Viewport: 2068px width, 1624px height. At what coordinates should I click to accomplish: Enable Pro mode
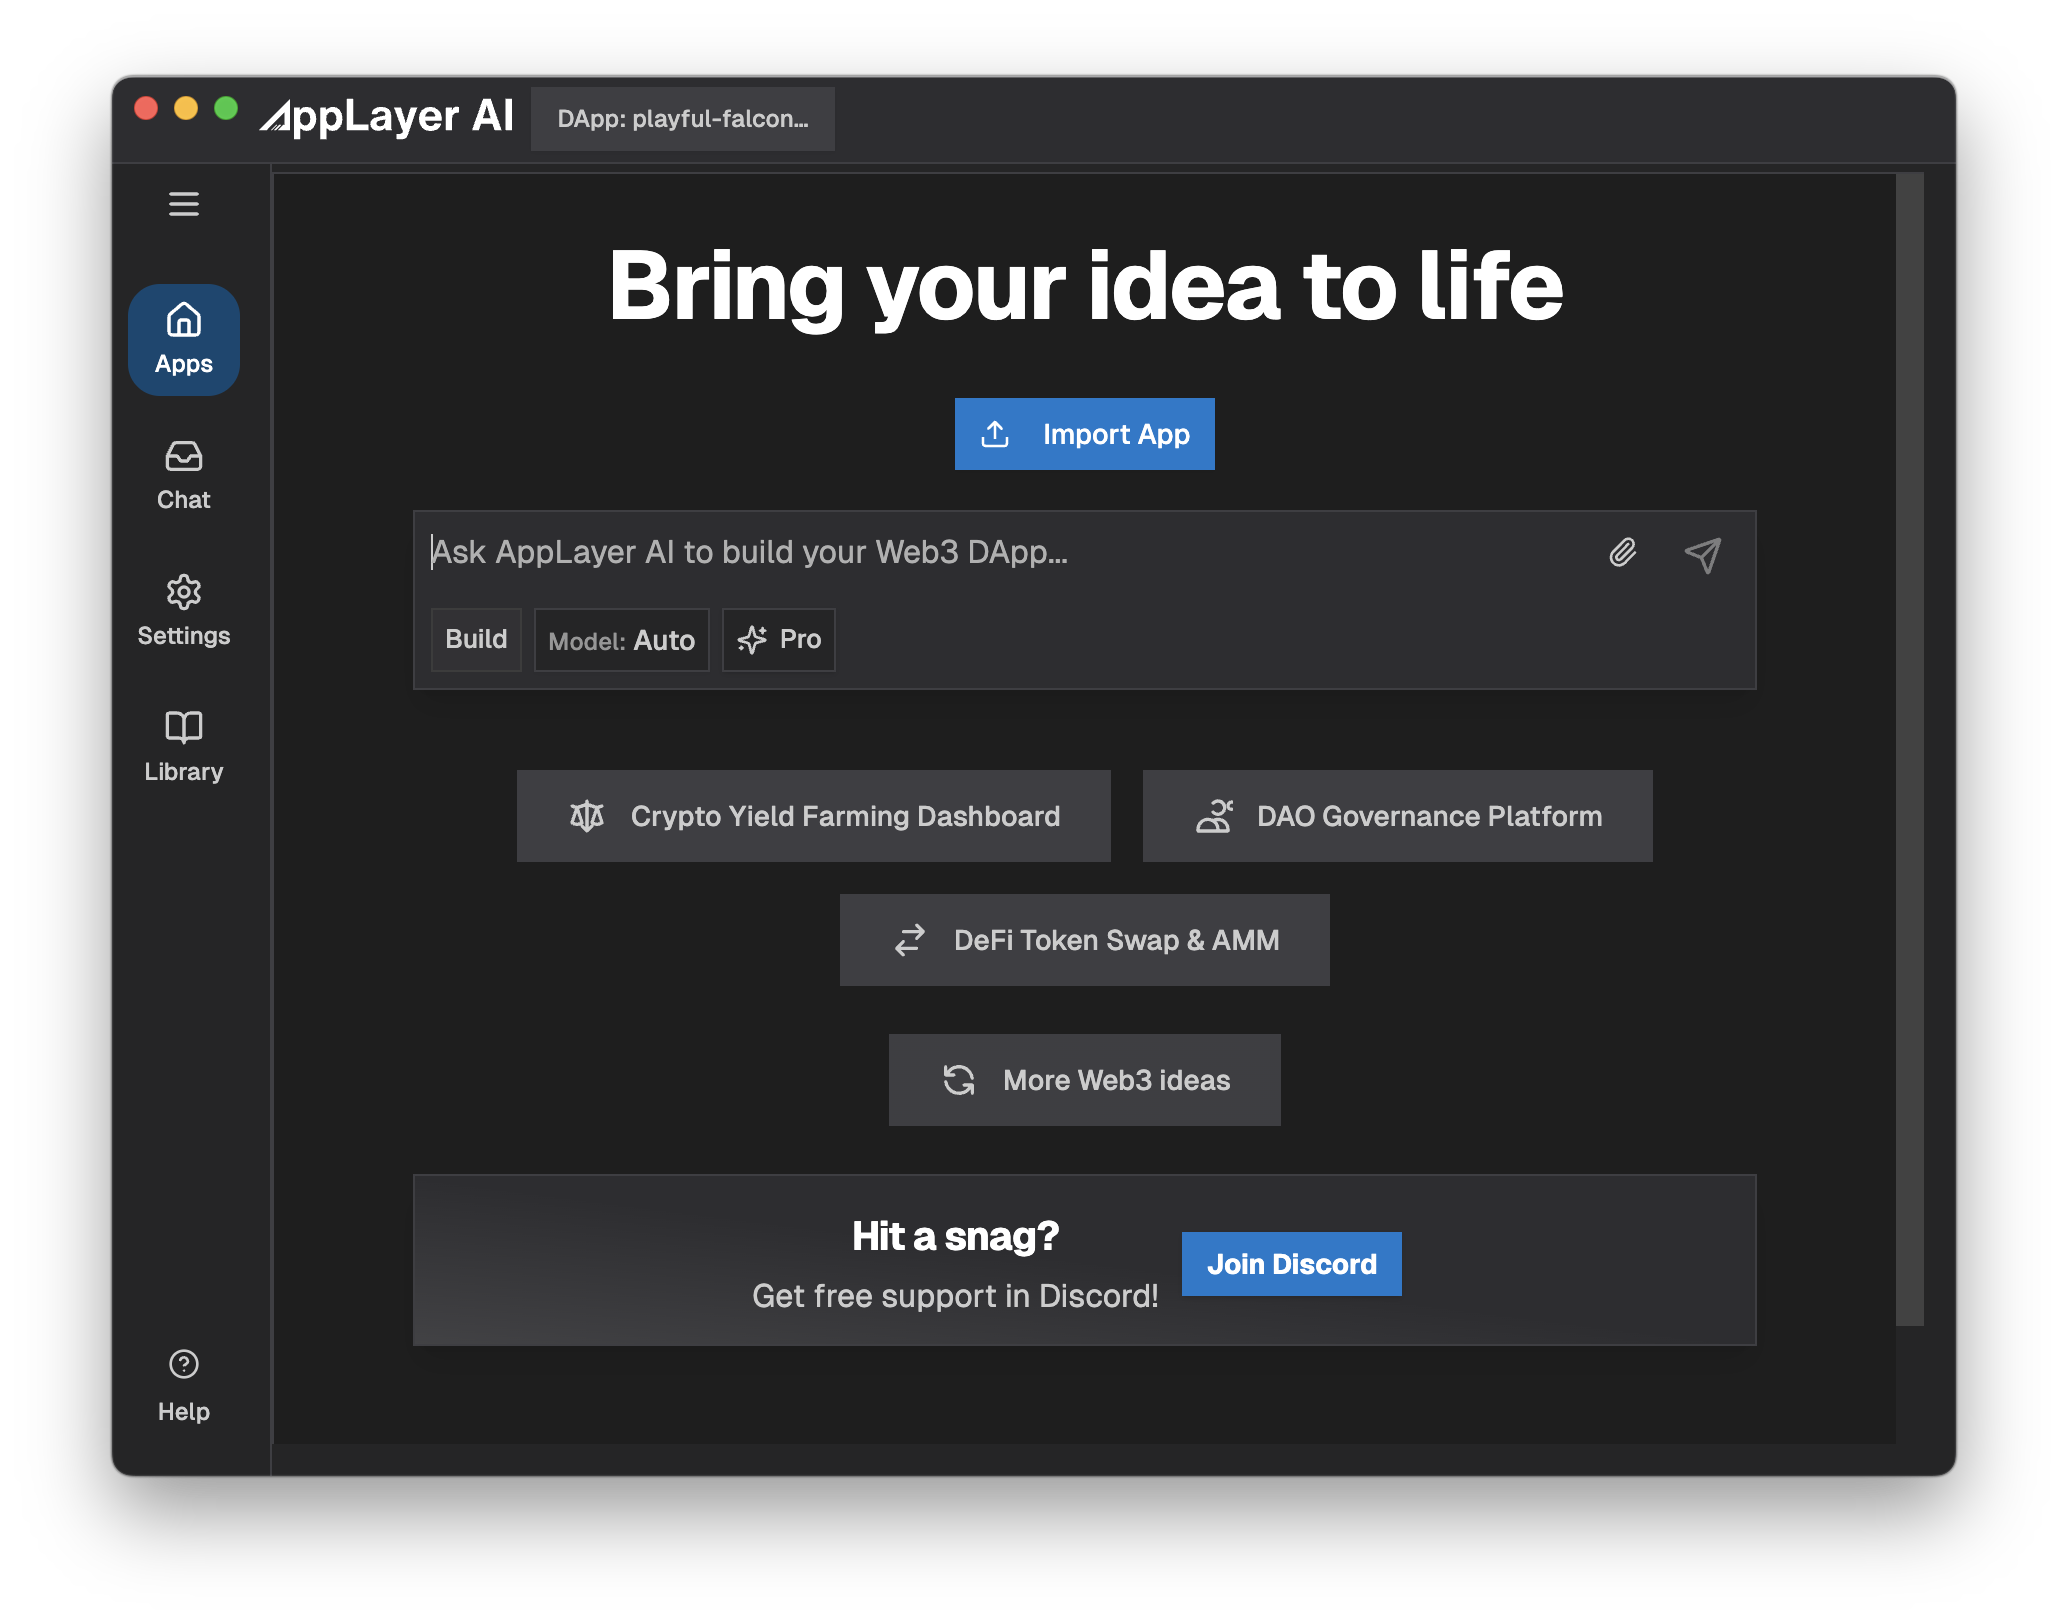click(x=779, y=640)
